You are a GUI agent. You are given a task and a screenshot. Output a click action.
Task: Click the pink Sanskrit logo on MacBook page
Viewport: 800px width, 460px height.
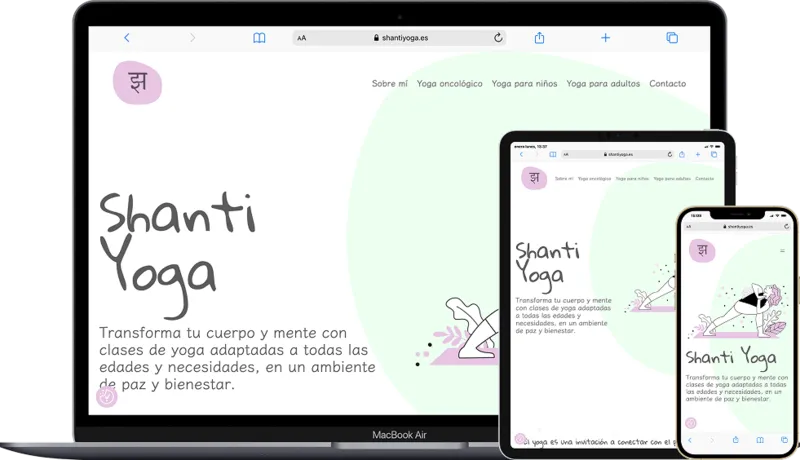point(137,83)
